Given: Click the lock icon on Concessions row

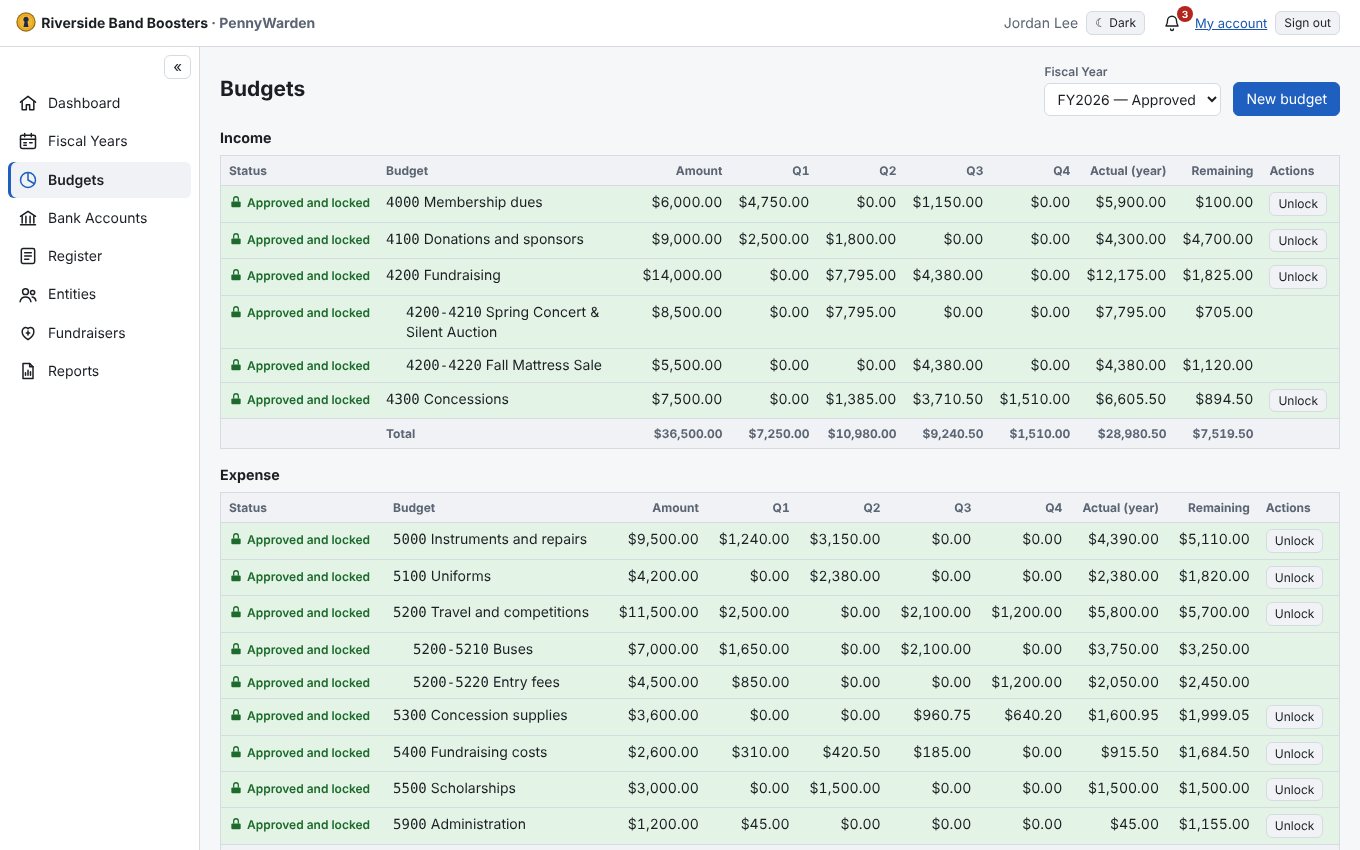Looking at the screenshot, I should pyautogui.click(x=236, y=399).
